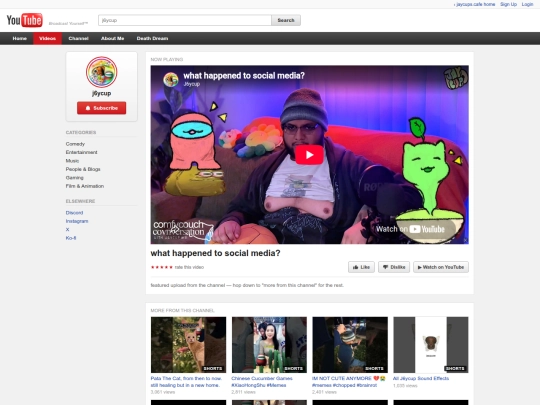540x405 pixels.
Task: Click the video title heading below player
Action: click(216, 253)
